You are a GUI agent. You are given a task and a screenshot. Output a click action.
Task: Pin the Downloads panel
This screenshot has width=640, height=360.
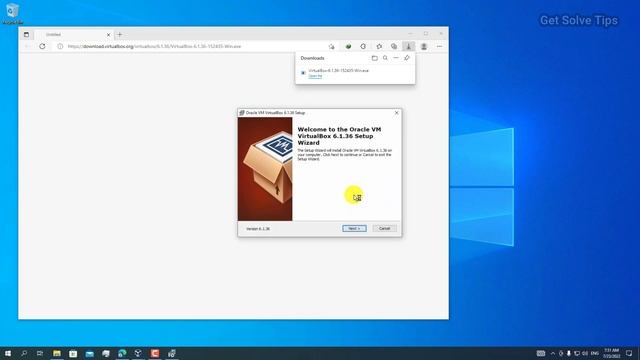pos(407,58)
